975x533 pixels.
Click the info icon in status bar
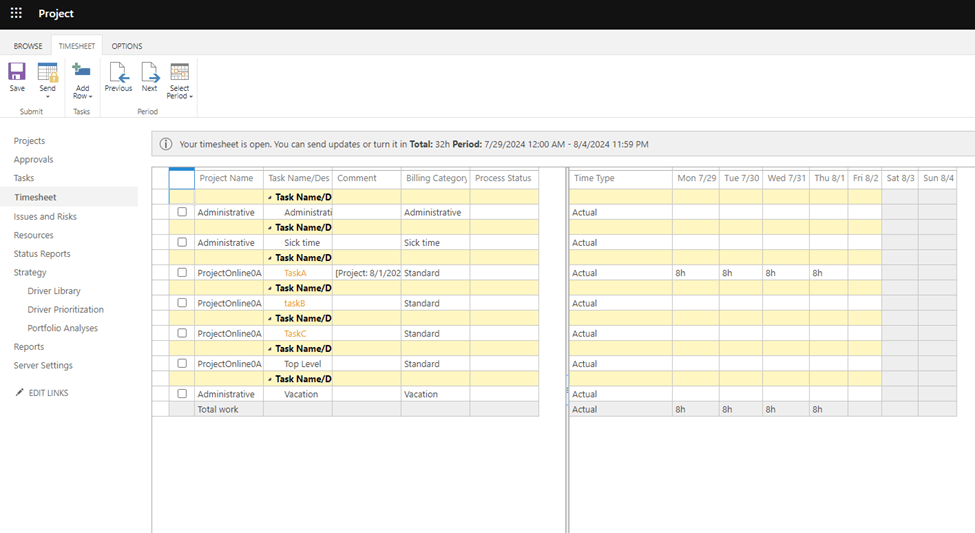165,144
